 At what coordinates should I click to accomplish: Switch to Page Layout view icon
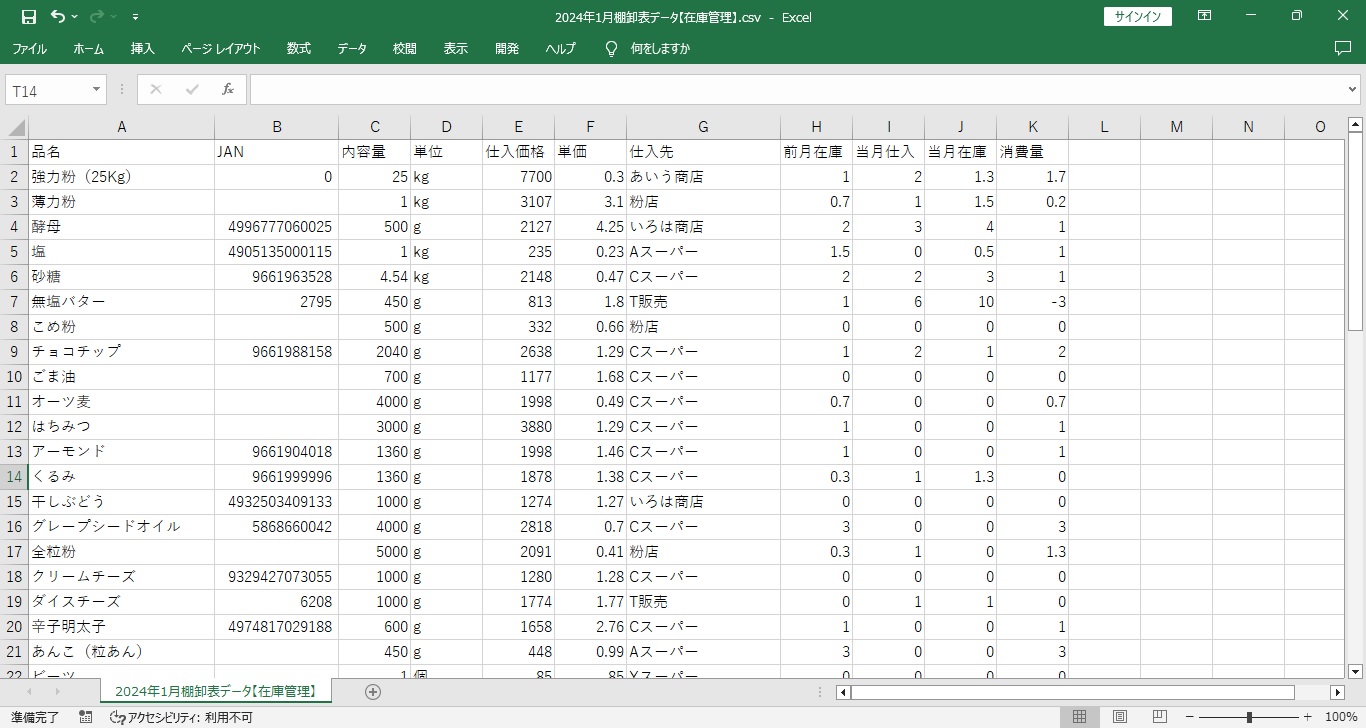pyautogui.click(x=1120, y=717)
